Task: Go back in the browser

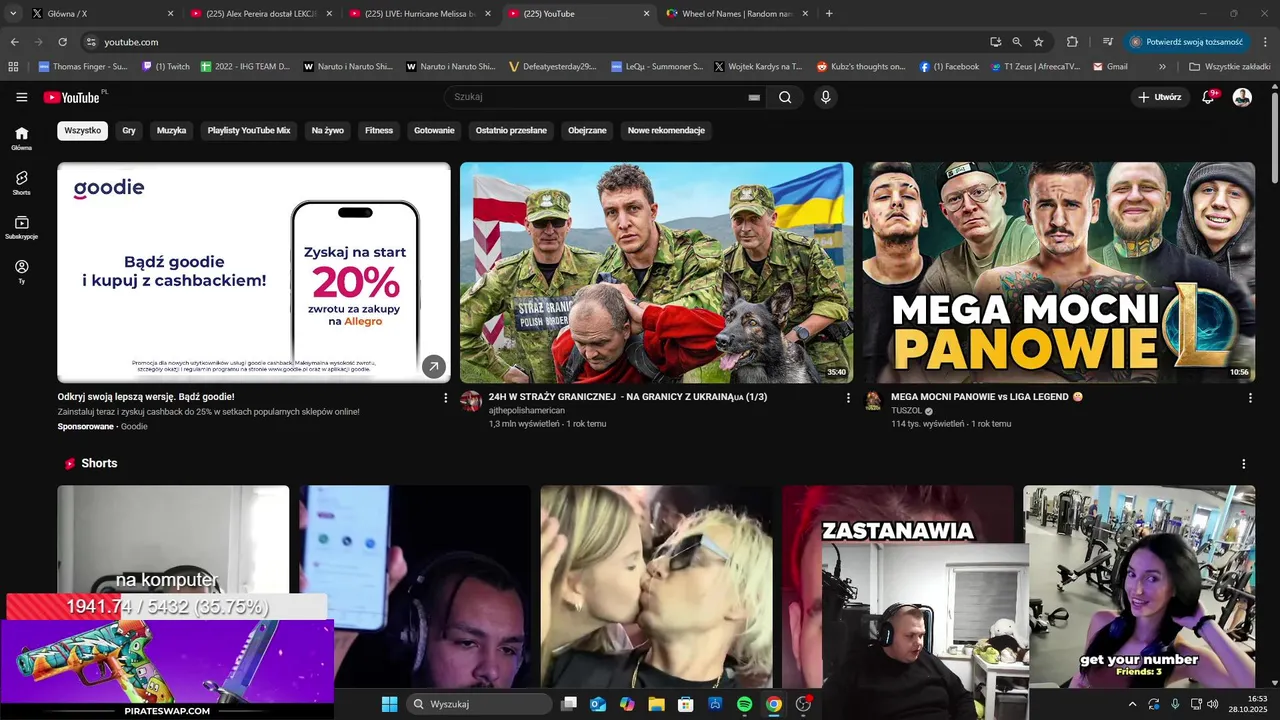Action: (14, 42)
